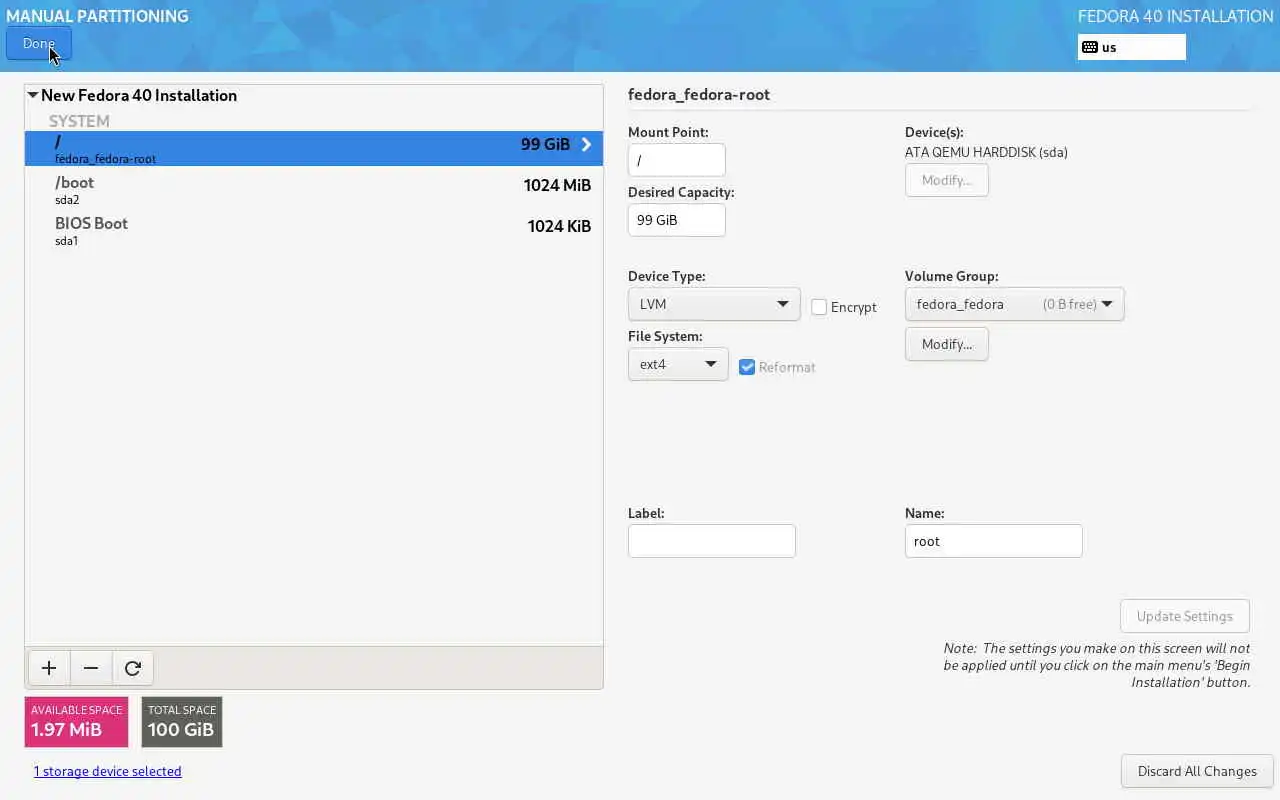
Task: Collapse the New Fedora 40 Installation tree
Action: 33,95
